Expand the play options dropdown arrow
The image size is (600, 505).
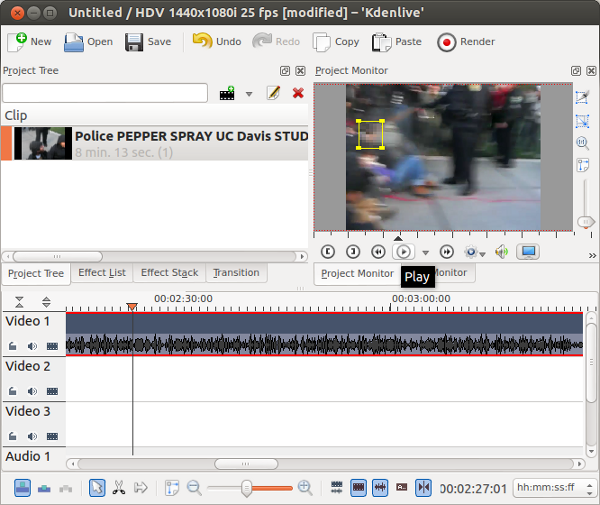click(x=426, y=253)
